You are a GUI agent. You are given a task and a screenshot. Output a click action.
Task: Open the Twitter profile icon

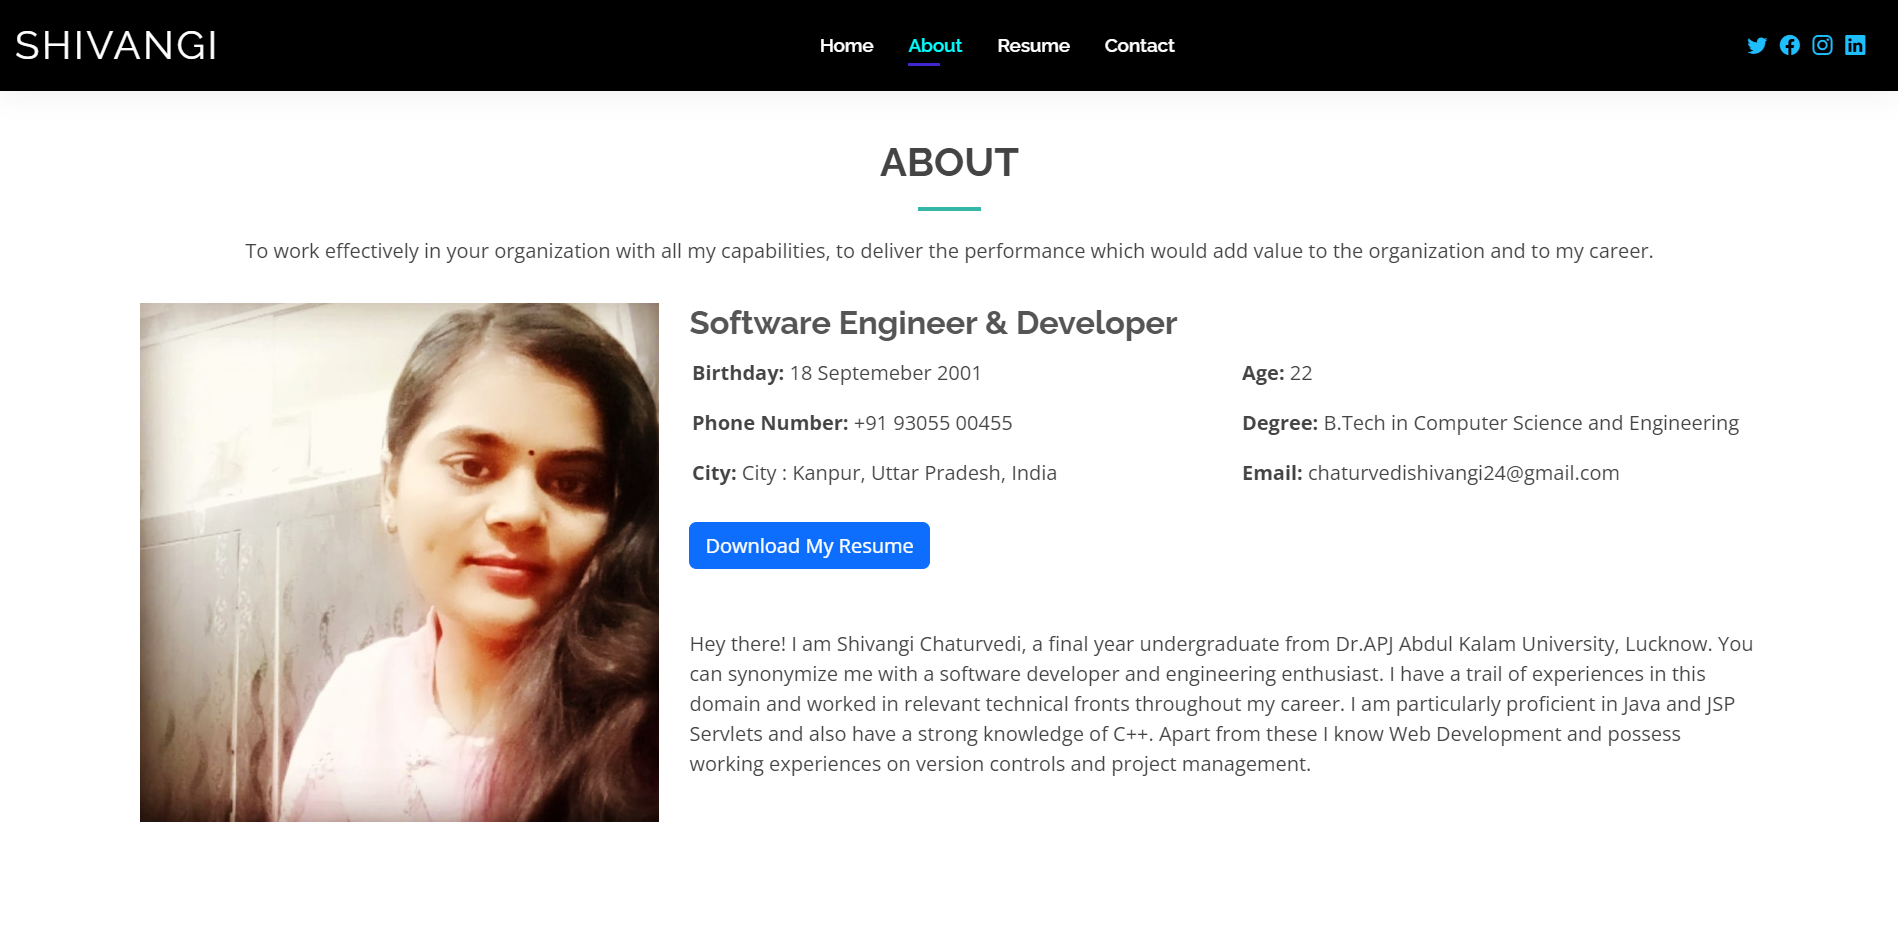(1756, 46)
